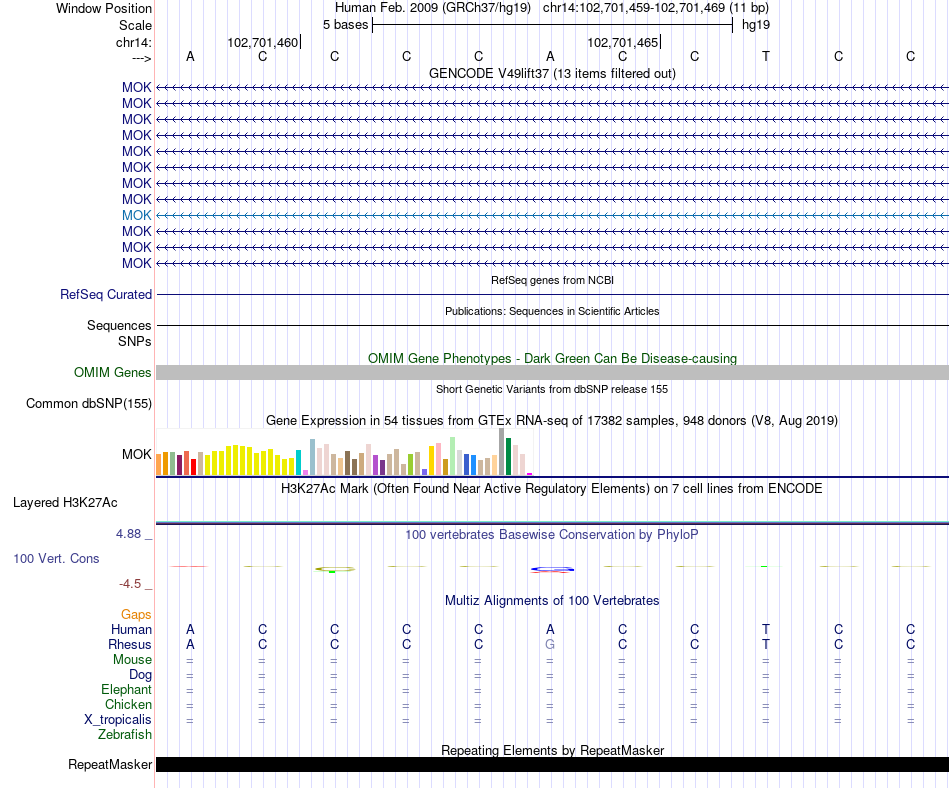Viewport: 950px width, 788px height.
Task: Select the Chicken alignment row label
Action: click(x=128, y=704)
